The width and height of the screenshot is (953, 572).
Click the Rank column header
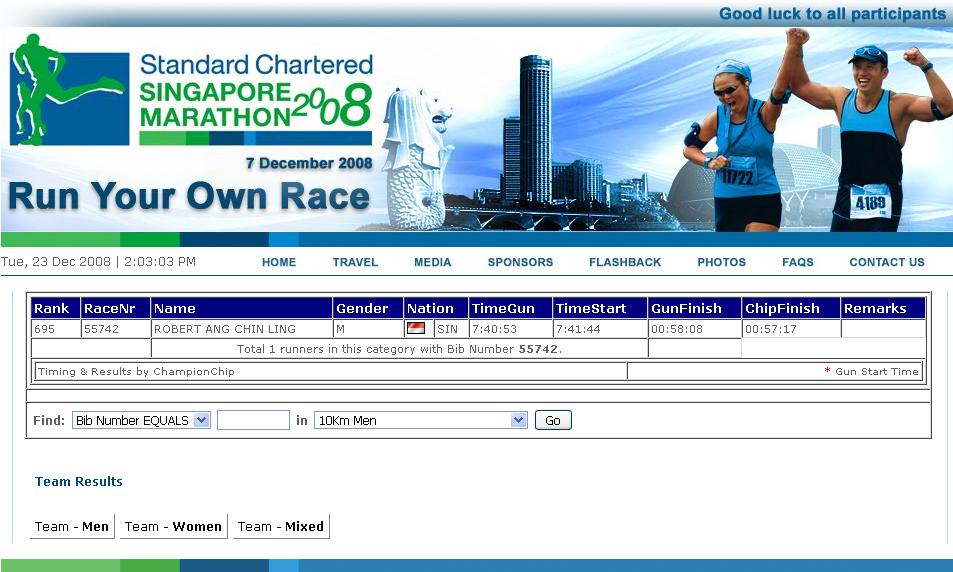[x=55, y=308]
